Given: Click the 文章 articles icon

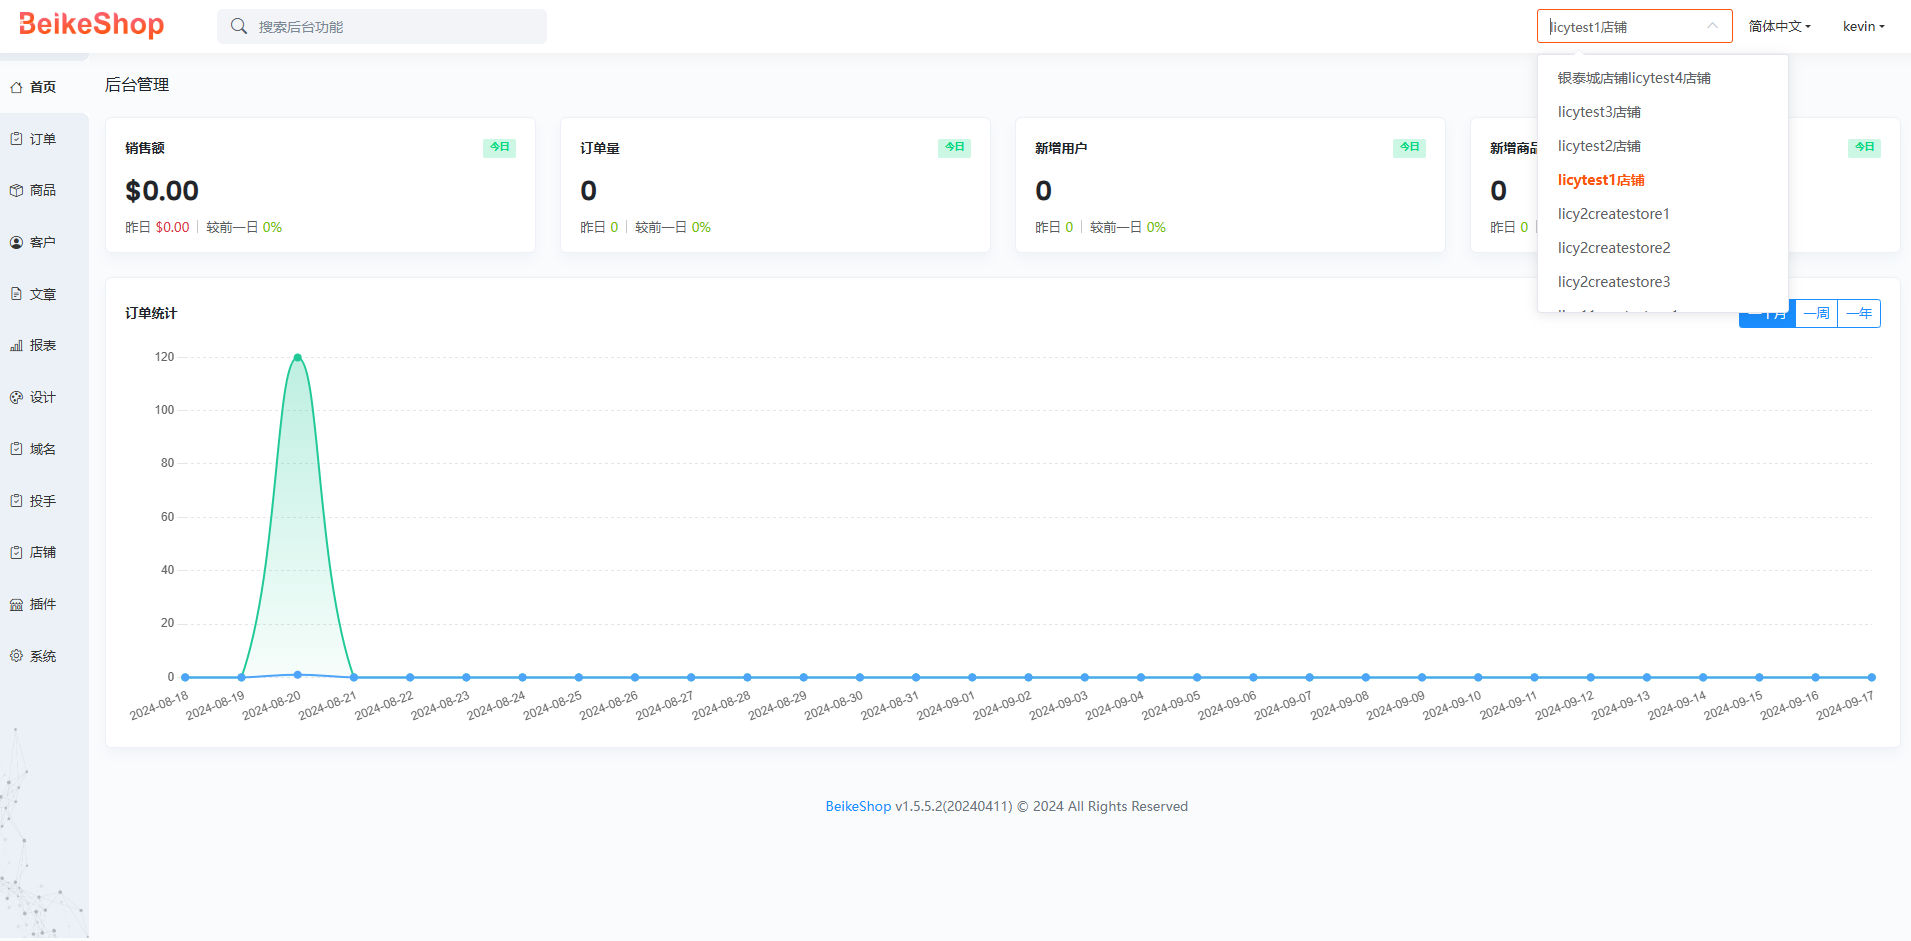Looking at the screenshot, I should [16, 294].
